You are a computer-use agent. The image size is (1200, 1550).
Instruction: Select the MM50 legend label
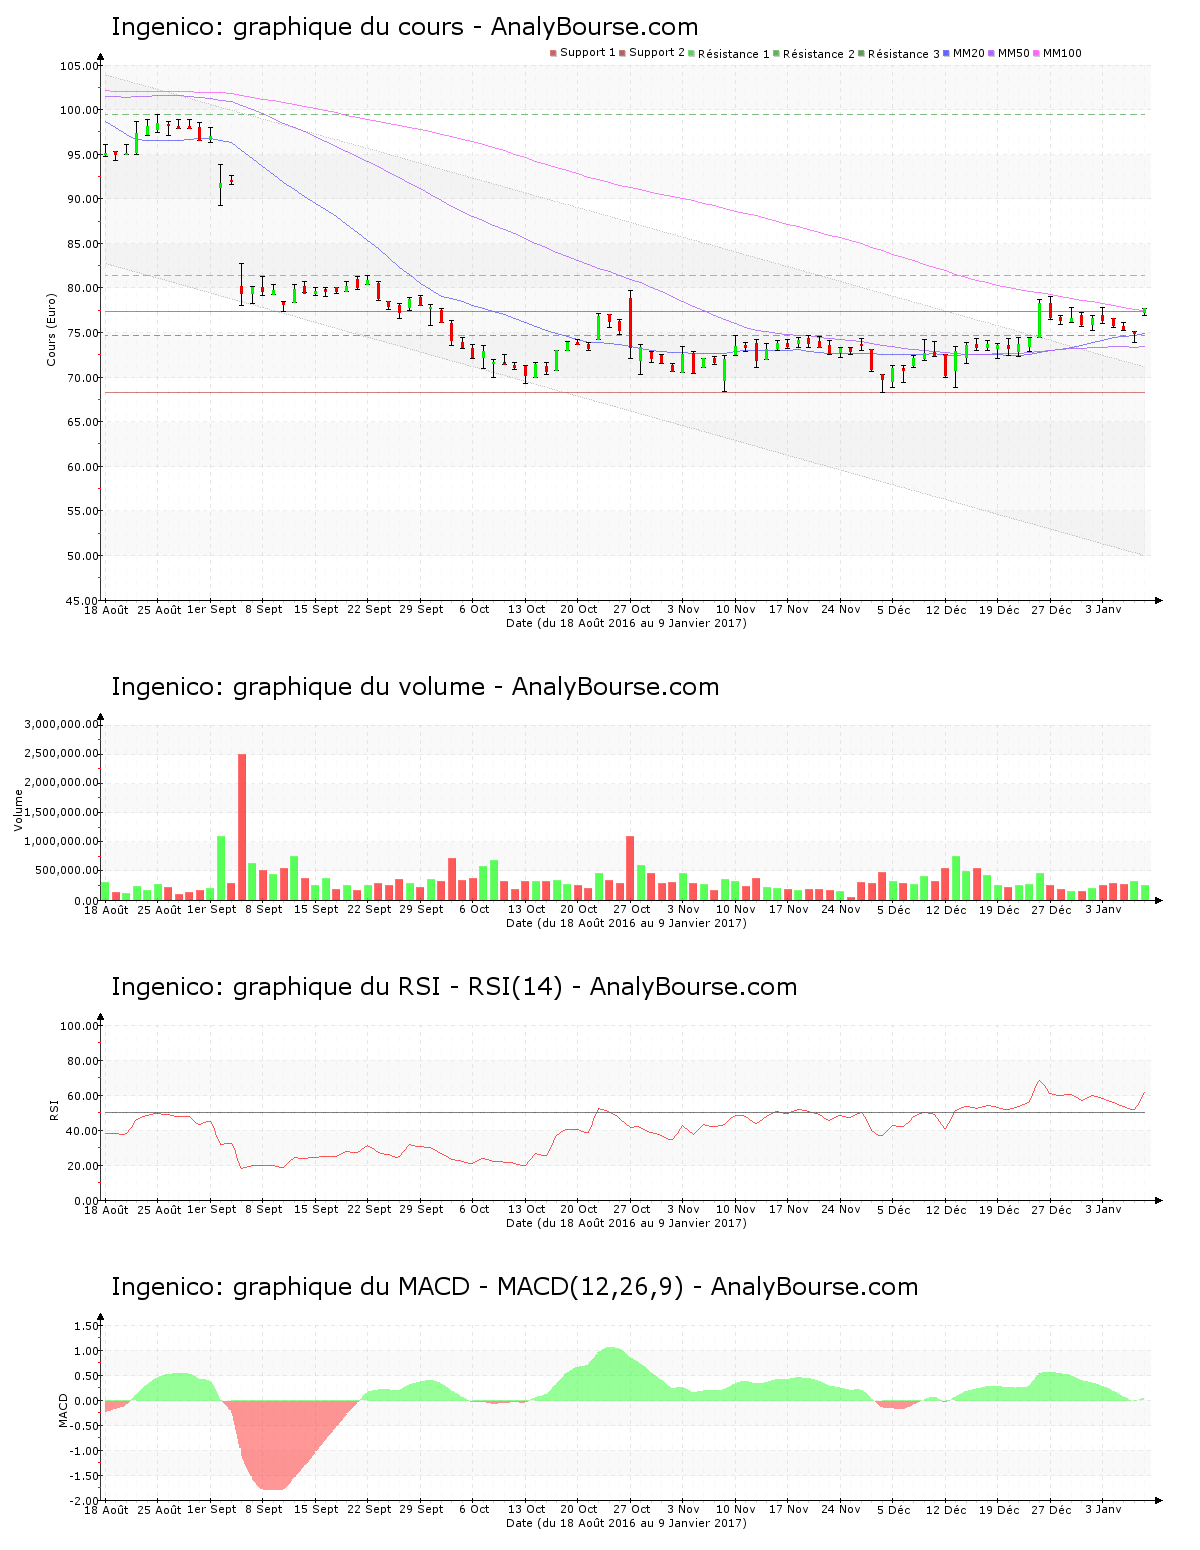click(x=1014, y=53)
